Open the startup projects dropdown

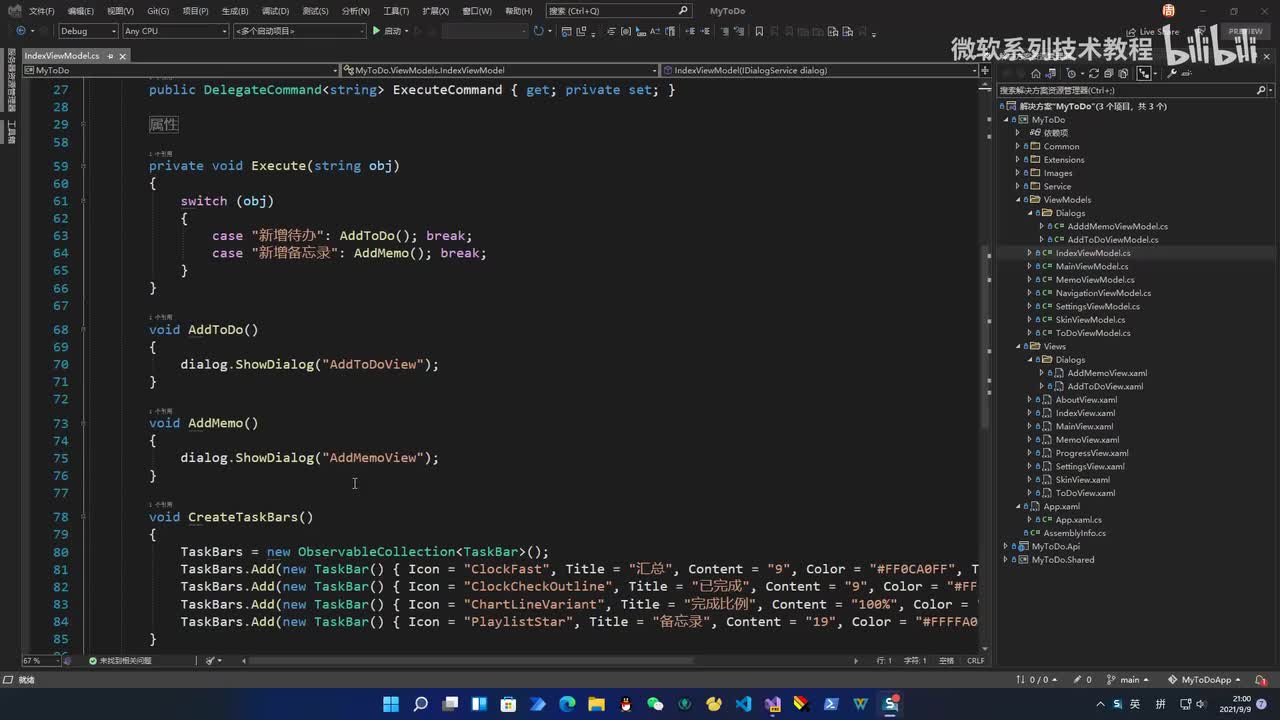pyautogui.click(x=299, y=31)
